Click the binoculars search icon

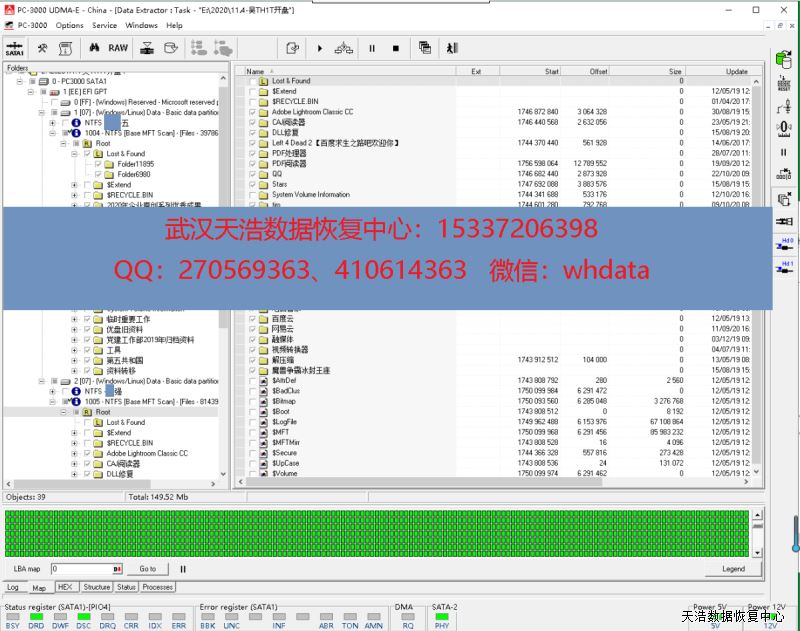[x=94, y=47]
